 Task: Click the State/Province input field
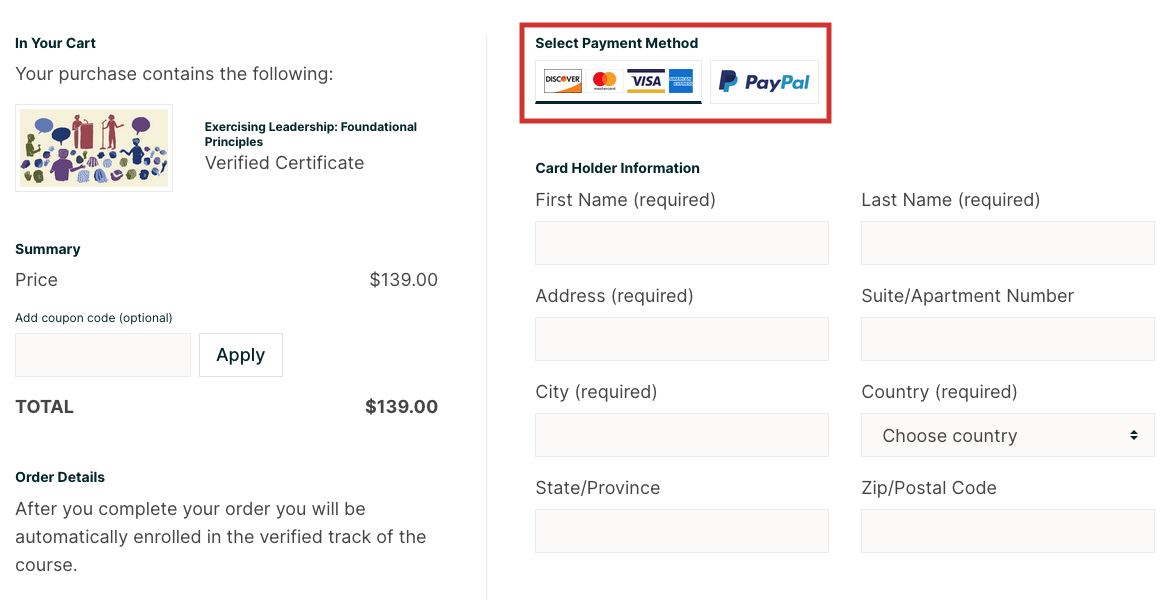point(682,531)
